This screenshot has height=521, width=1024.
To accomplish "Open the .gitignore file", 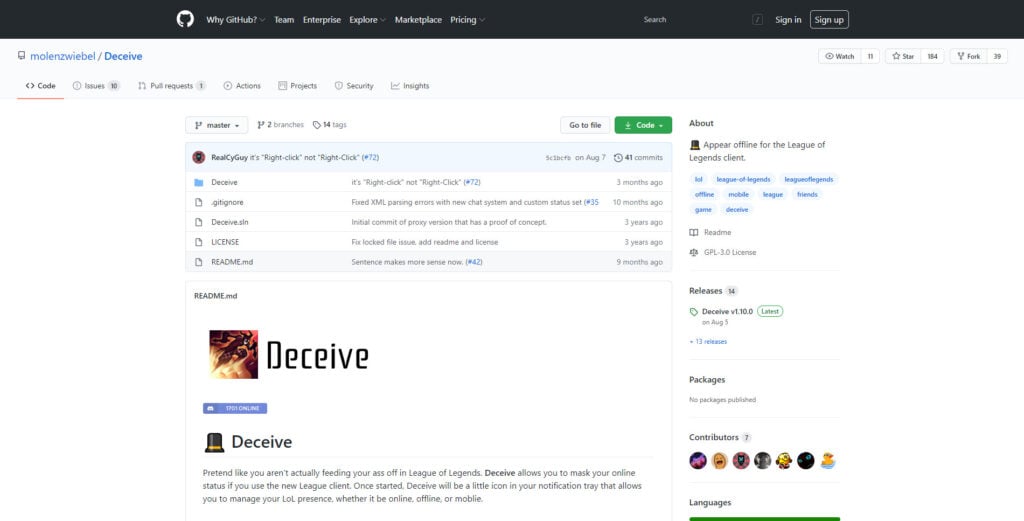I will (x=227, y=202).
